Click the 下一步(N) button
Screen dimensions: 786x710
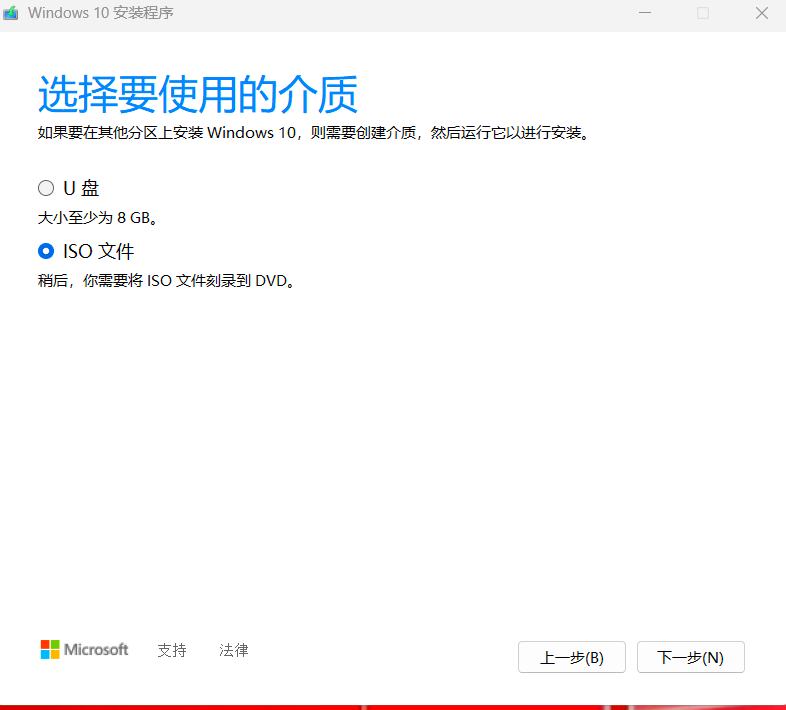(x=690, y=657)
